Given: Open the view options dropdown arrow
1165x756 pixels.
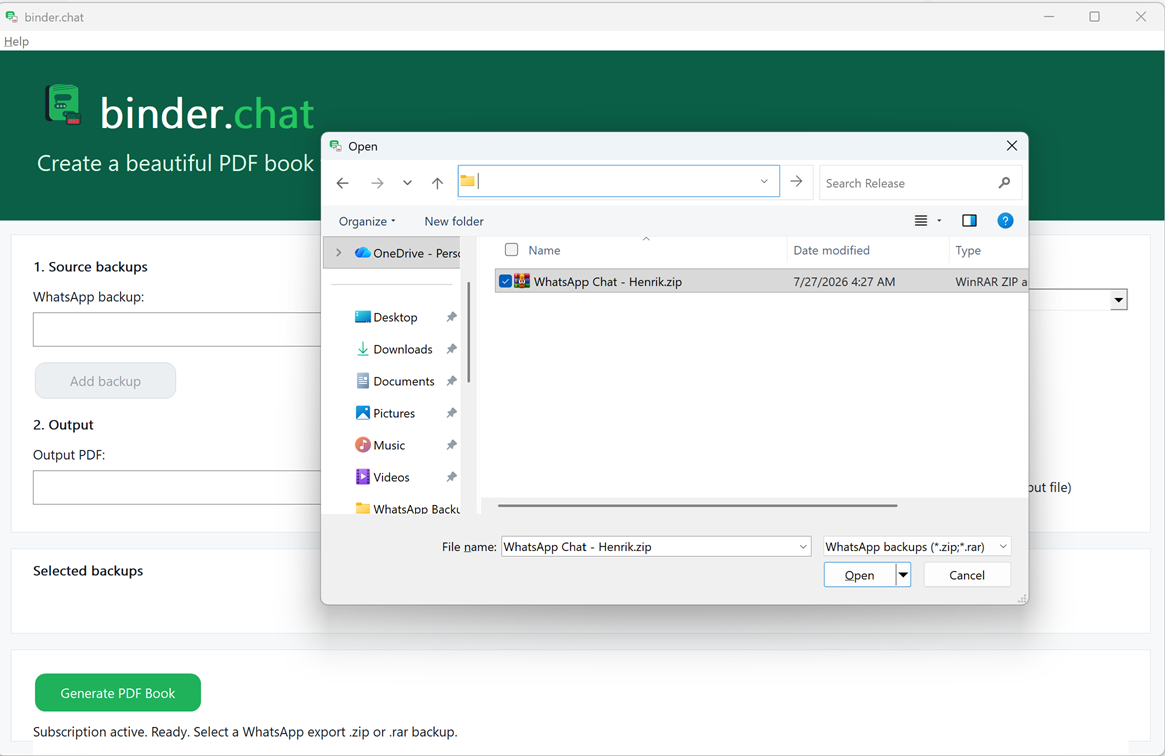Looking at the screenshot, I should (x=939, y=221).
